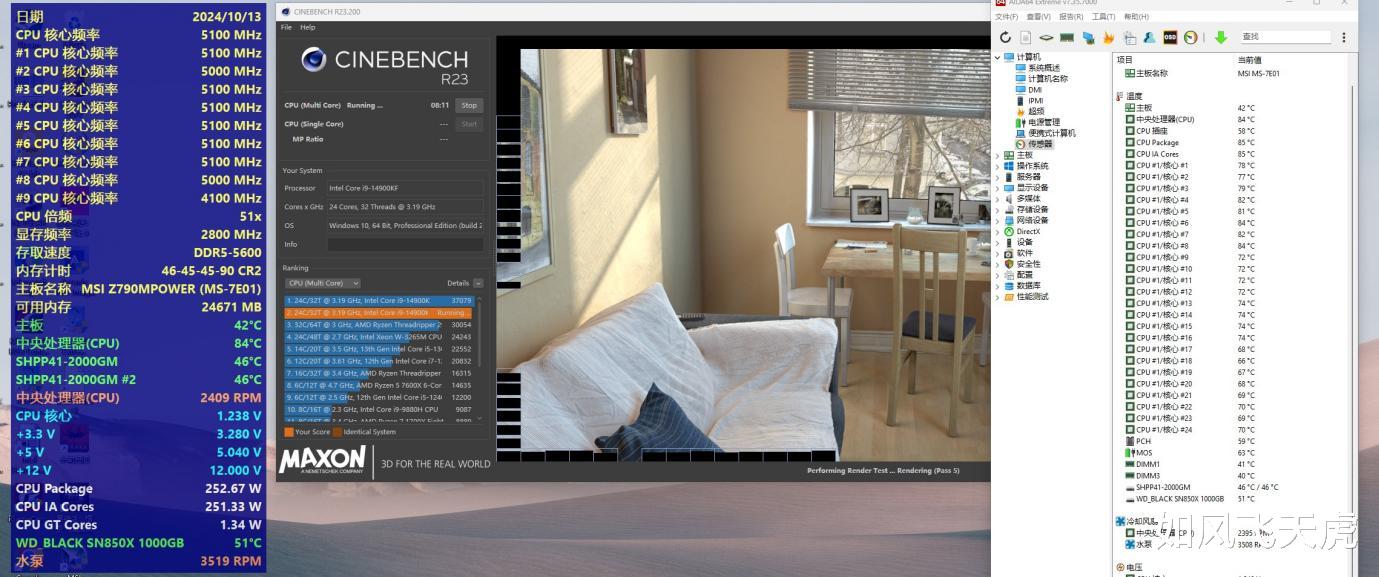The height and width of the screenshot is (577, 1379).
Task: Click the AIDA64 user-shaped toolbar icon
Action: coord(1149,38)
